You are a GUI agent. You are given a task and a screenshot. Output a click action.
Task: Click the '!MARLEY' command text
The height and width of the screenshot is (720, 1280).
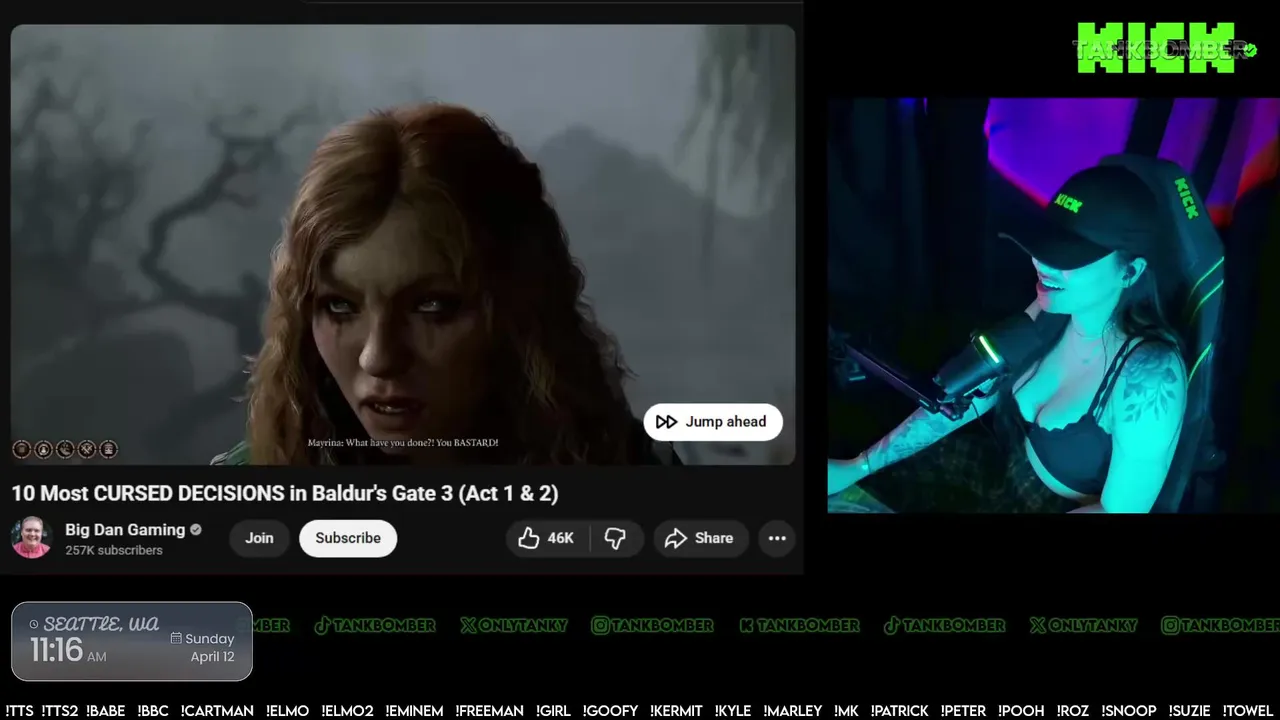pyautogui.click(x=793, y=711)
